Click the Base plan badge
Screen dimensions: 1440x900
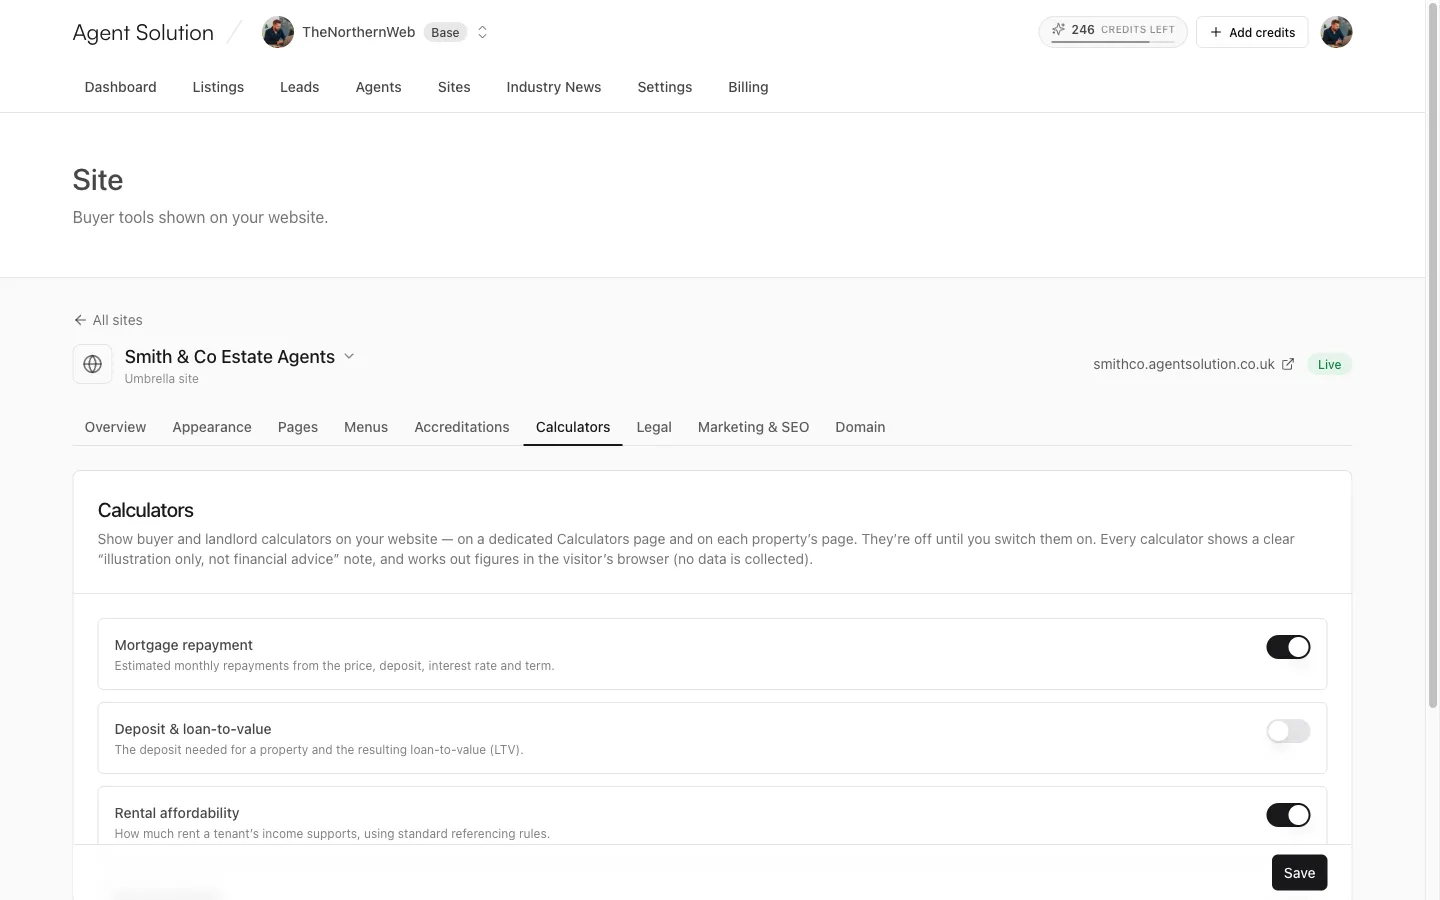pyautogui.click(x=445, y=32)
